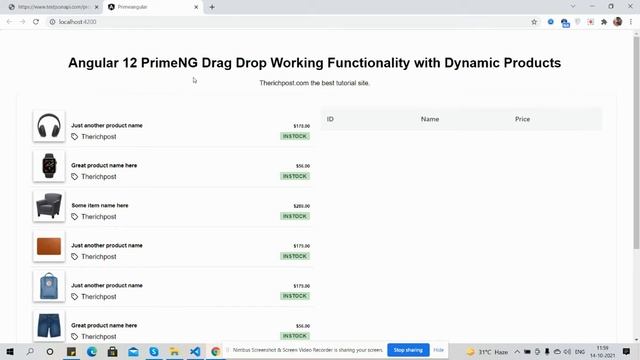Open the taskbar clock and calendar
The image size is (640, 360).
(602, 352)
